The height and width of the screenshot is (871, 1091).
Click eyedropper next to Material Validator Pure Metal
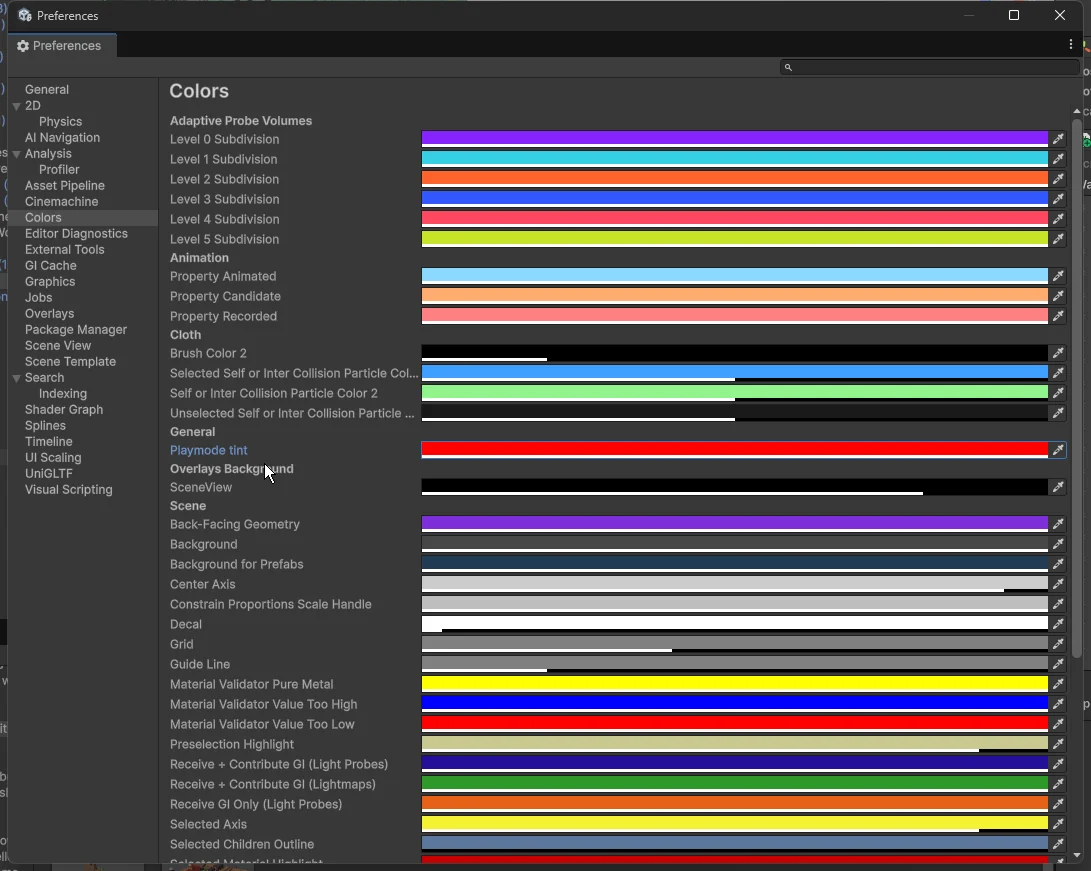click(1057, 684)
